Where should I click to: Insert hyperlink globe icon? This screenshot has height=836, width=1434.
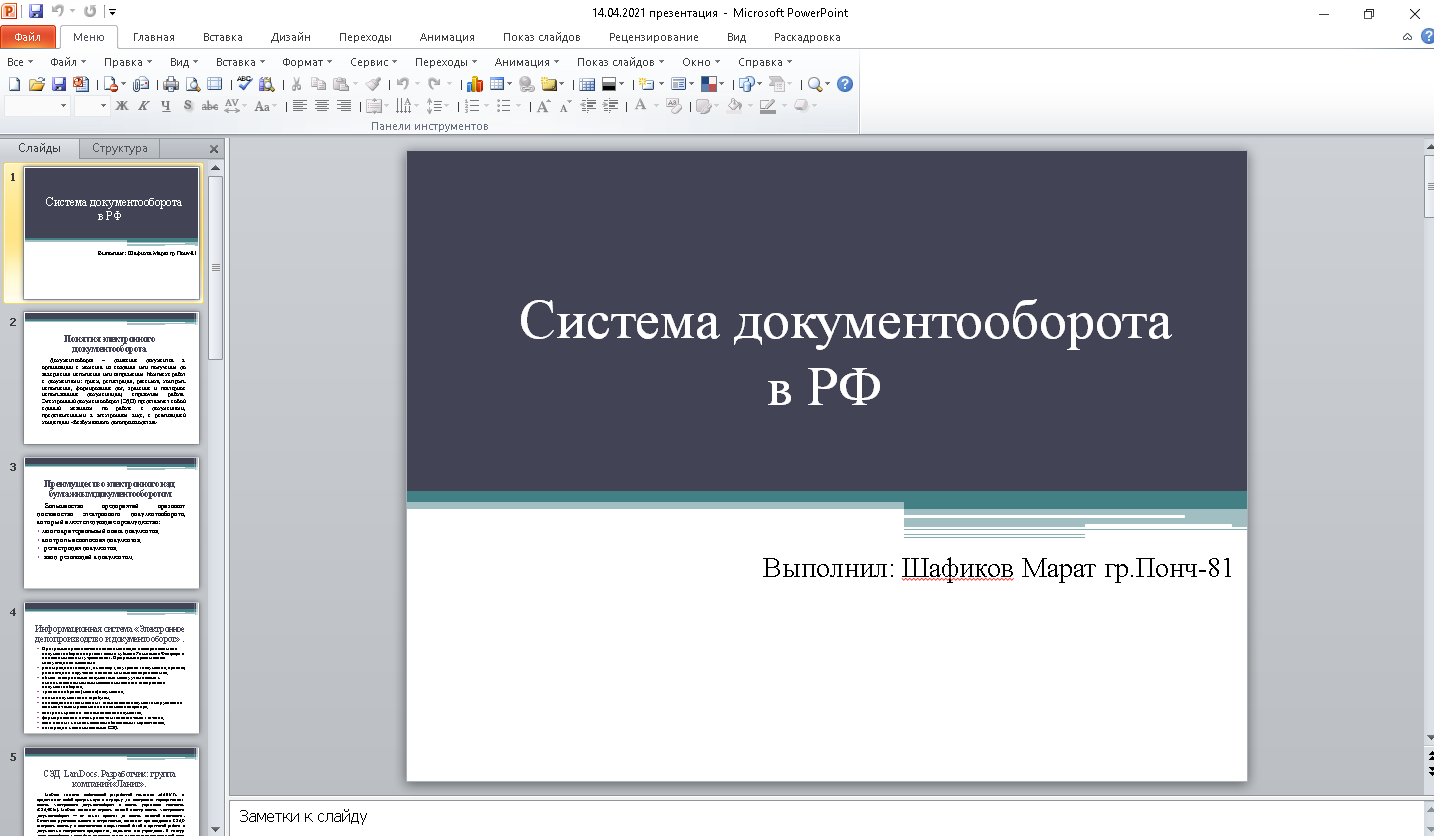click(527, 84)
